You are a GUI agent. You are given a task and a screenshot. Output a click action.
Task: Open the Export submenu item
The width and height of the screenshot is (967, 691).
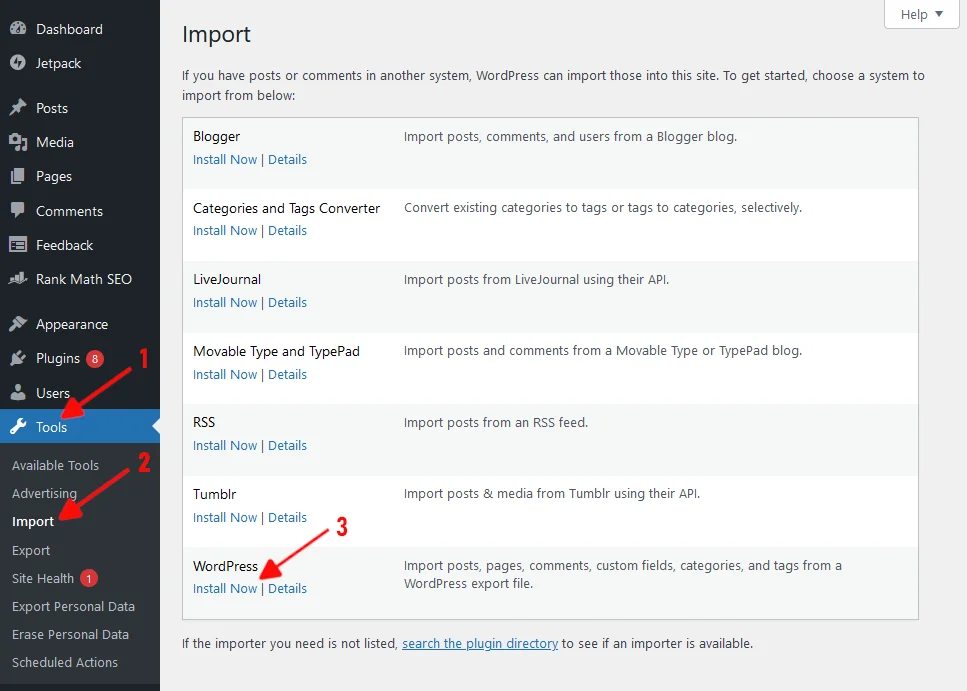(31, 550)
